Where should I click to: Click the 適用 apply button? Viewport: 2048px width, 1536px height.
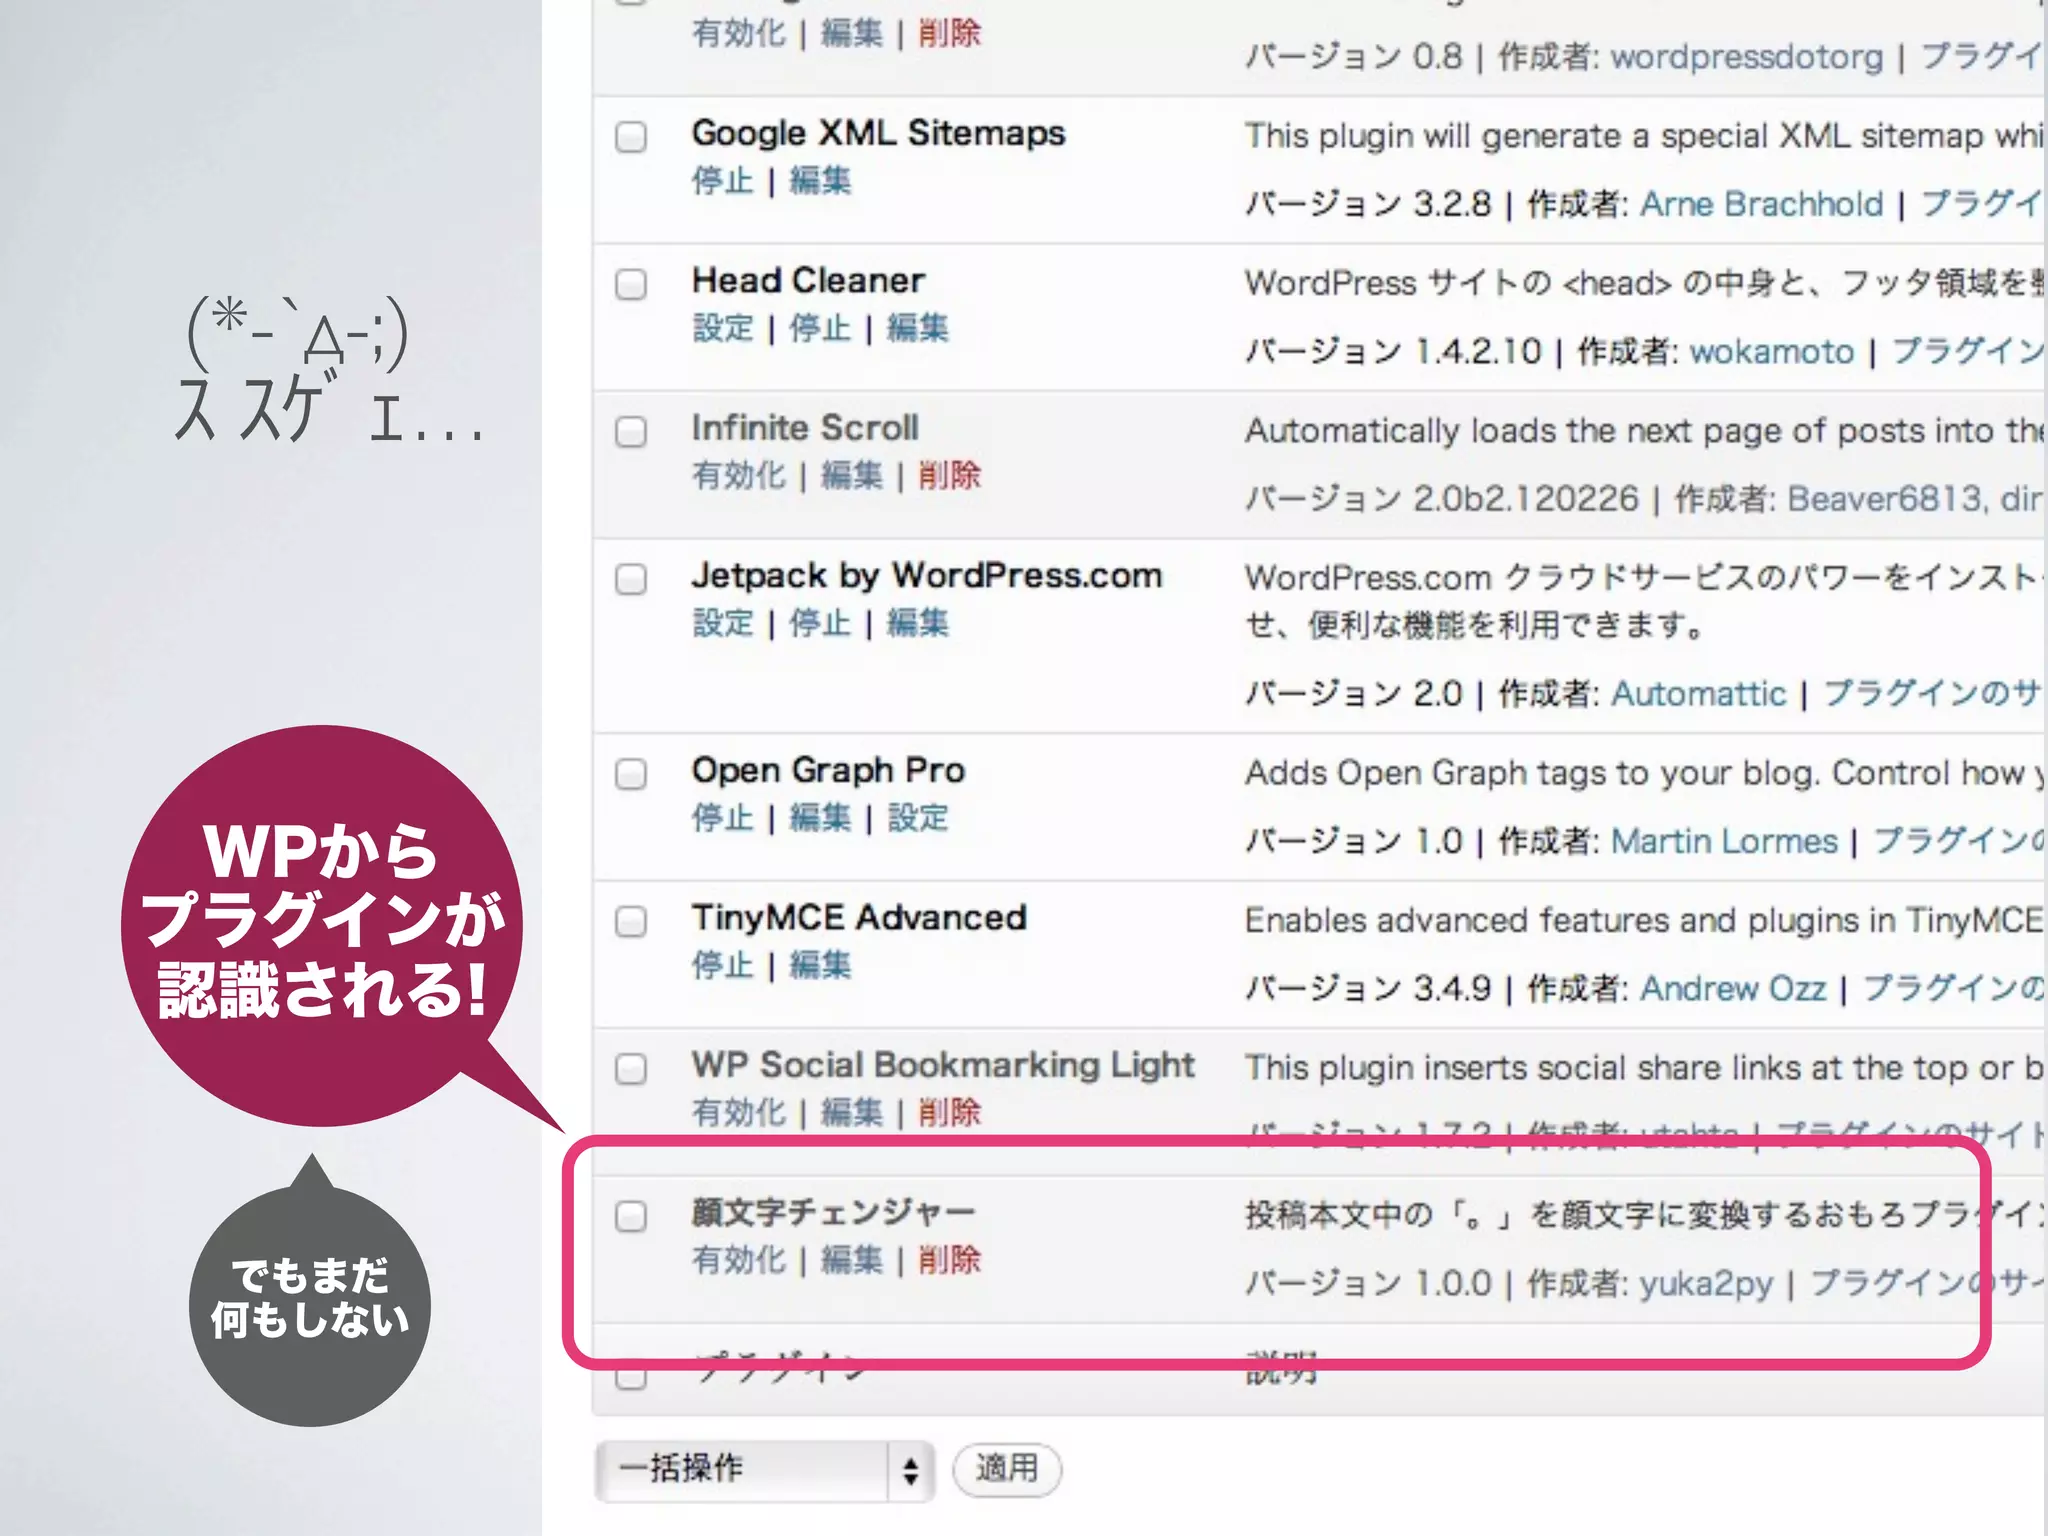(1007, 1469)
